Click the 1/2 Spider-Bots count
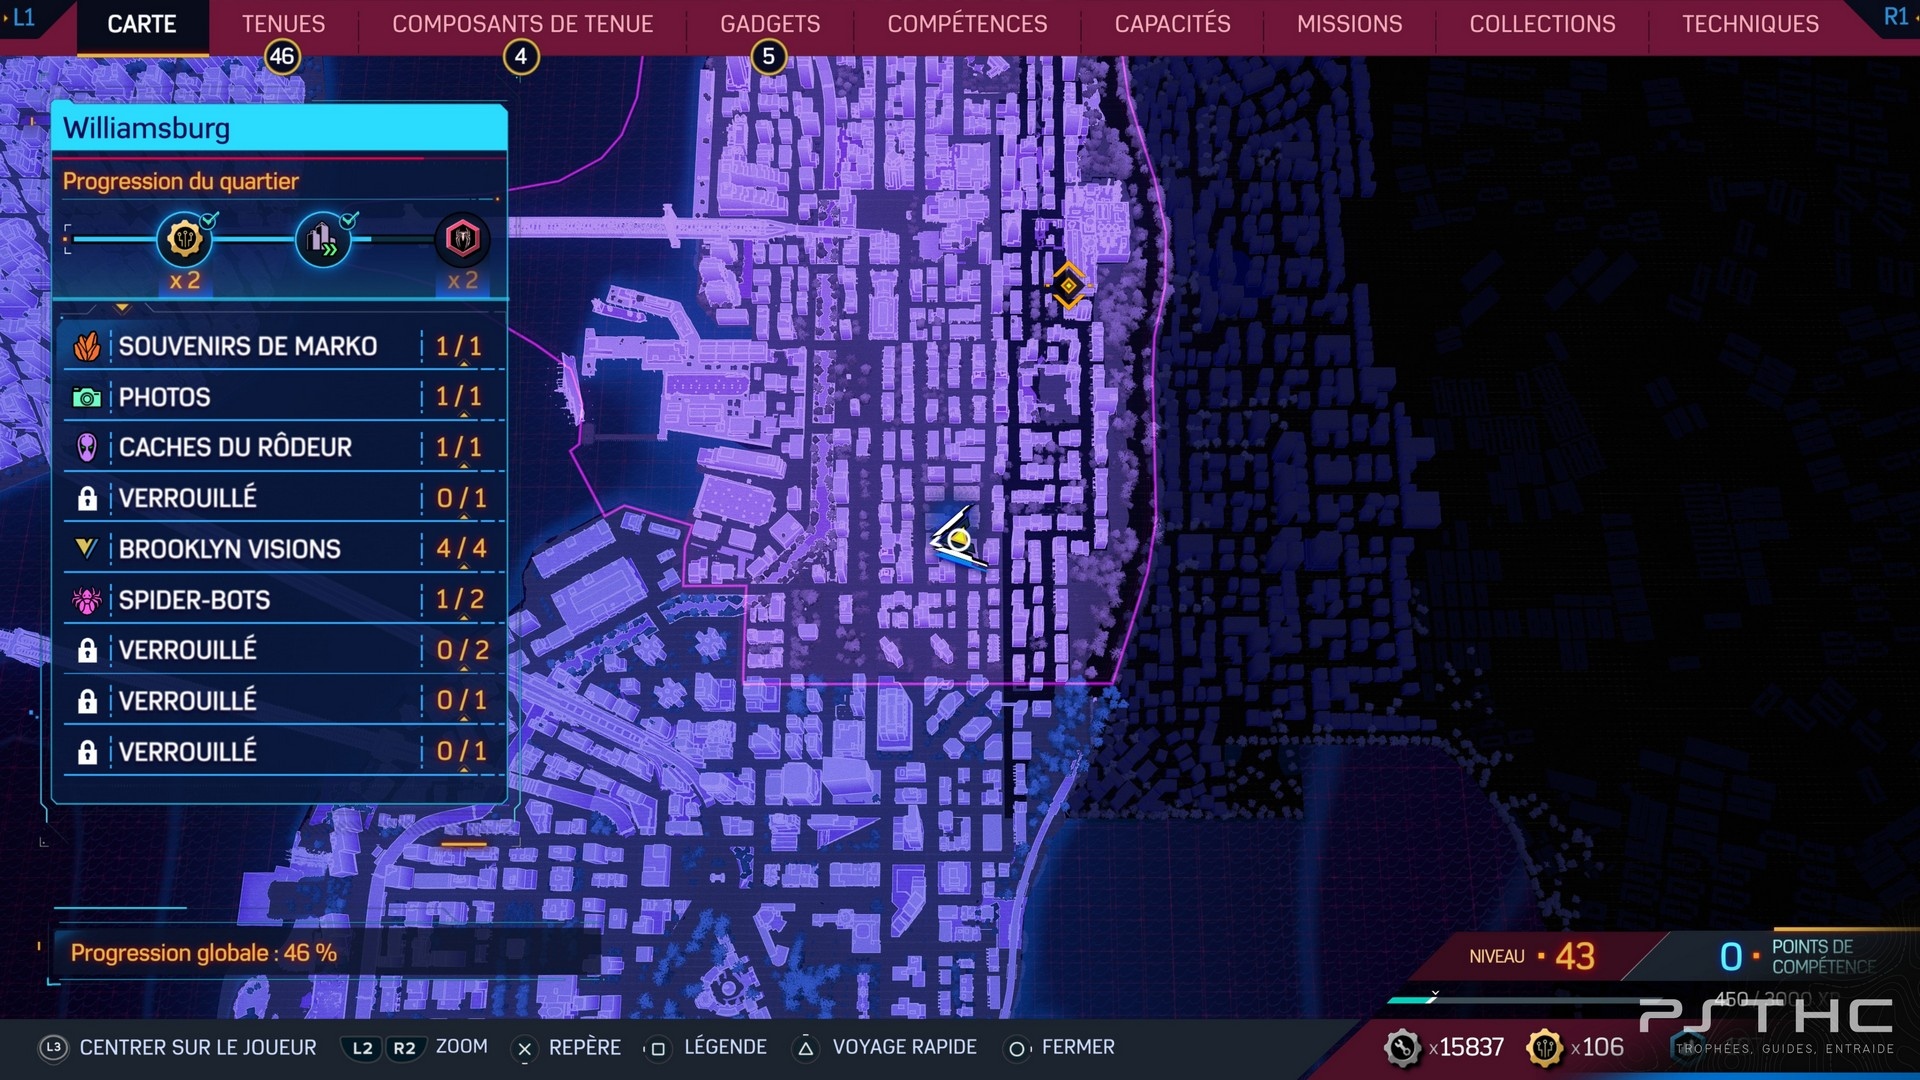Viewport: 1920px width, 1080px height. 460,599
